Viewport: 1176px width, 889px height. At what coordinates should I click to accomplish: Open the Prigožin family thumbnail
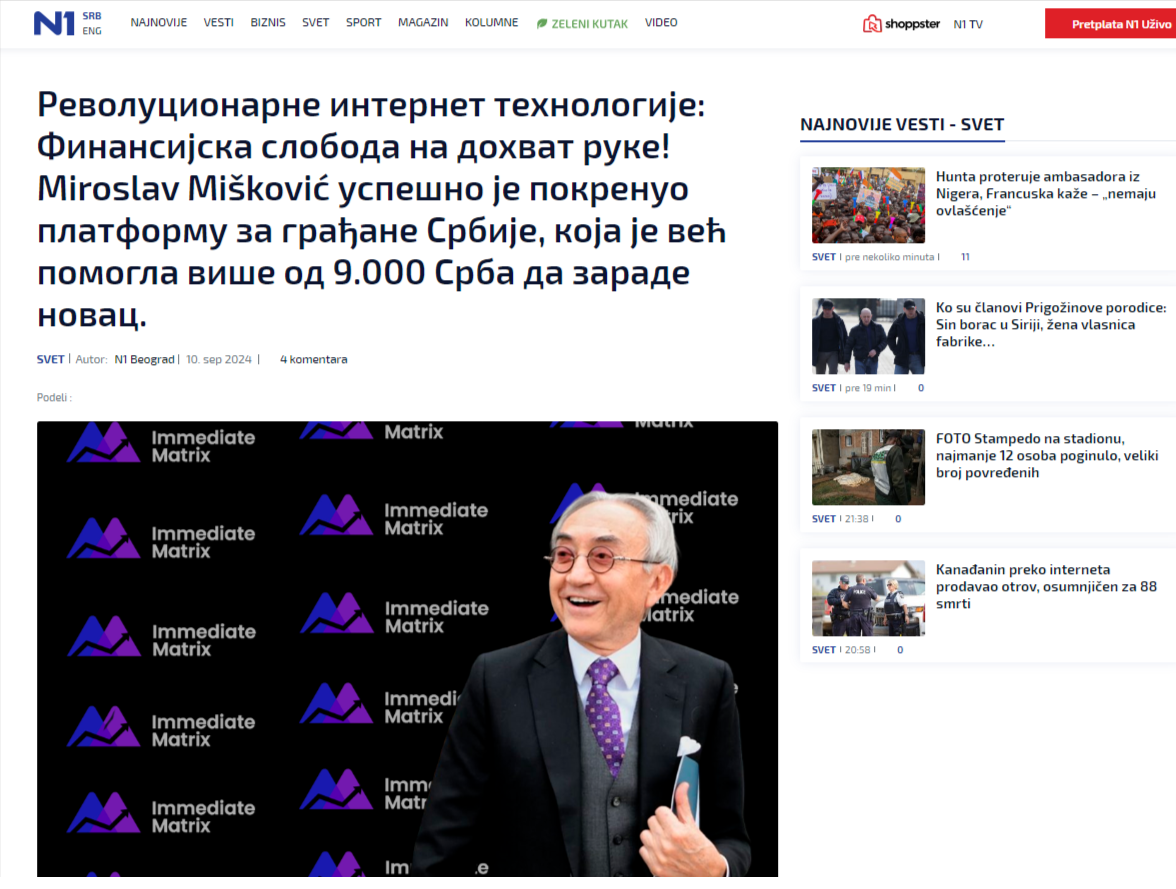868,336
